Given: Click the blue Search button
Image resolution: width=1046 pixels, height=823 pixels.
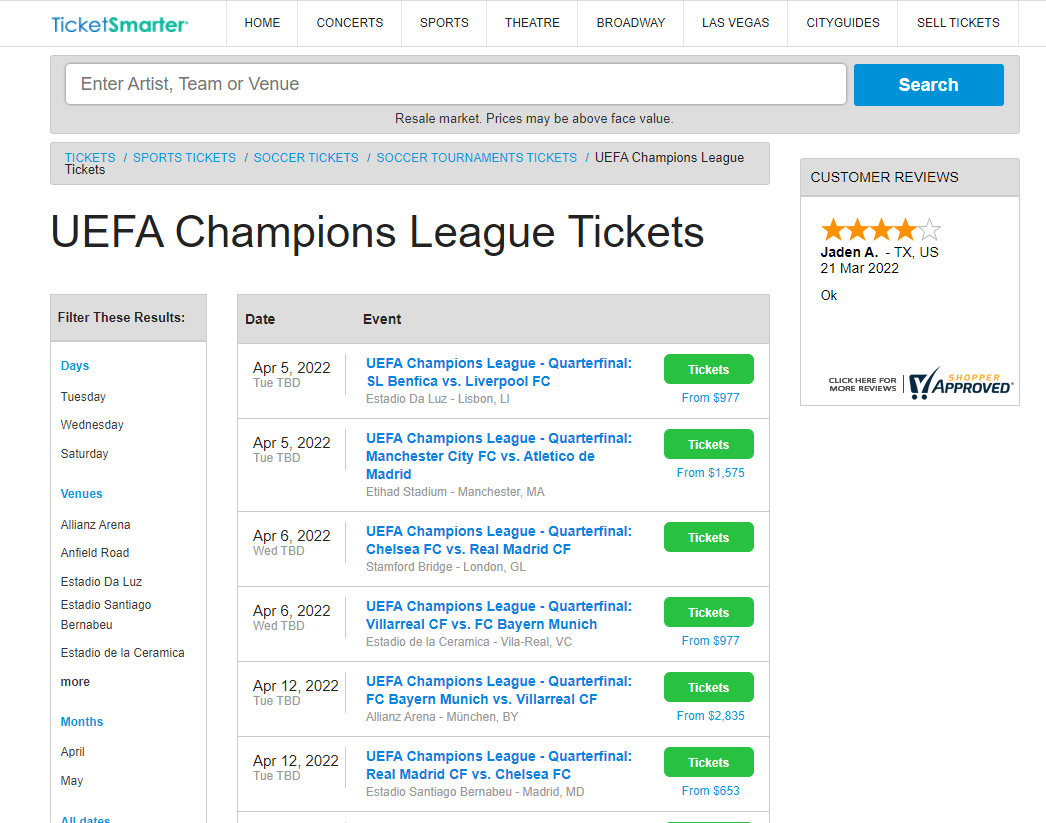Looking at the screenshot, I should pos(928,85).
